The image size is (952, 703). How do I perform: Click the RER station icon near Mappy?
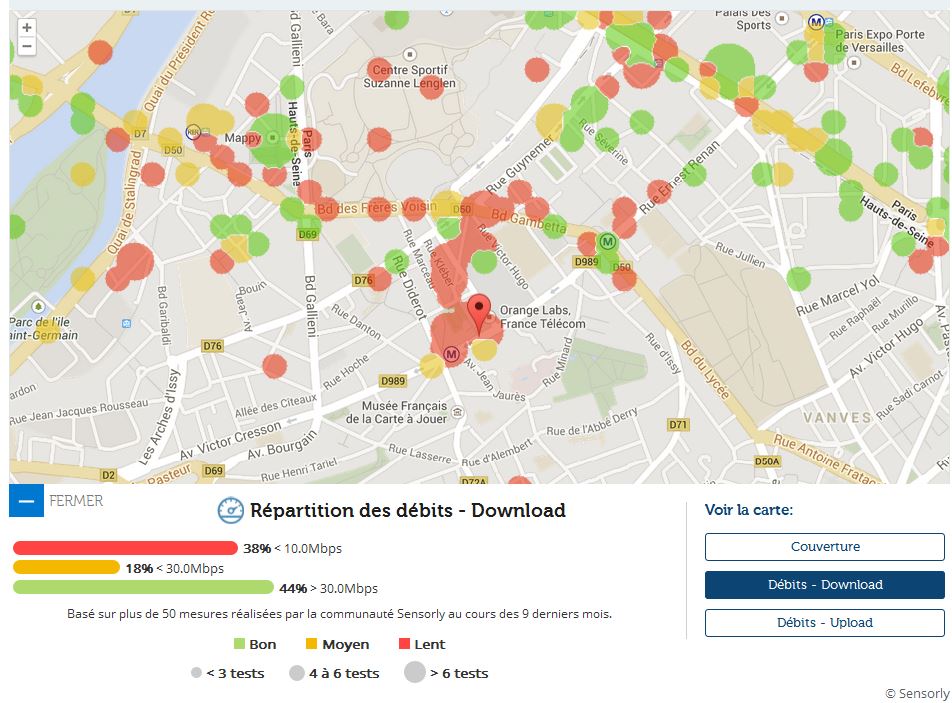193,131
